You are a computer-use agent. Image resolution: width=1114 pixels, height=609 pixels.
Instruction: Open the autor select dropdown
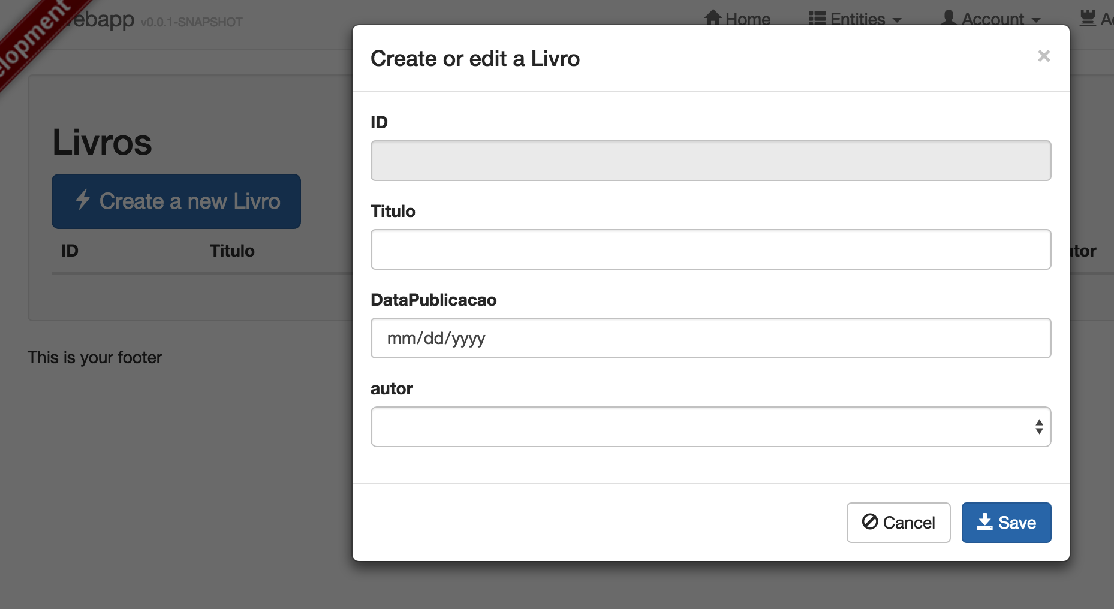pyautogui.click(x=710, y=427)
